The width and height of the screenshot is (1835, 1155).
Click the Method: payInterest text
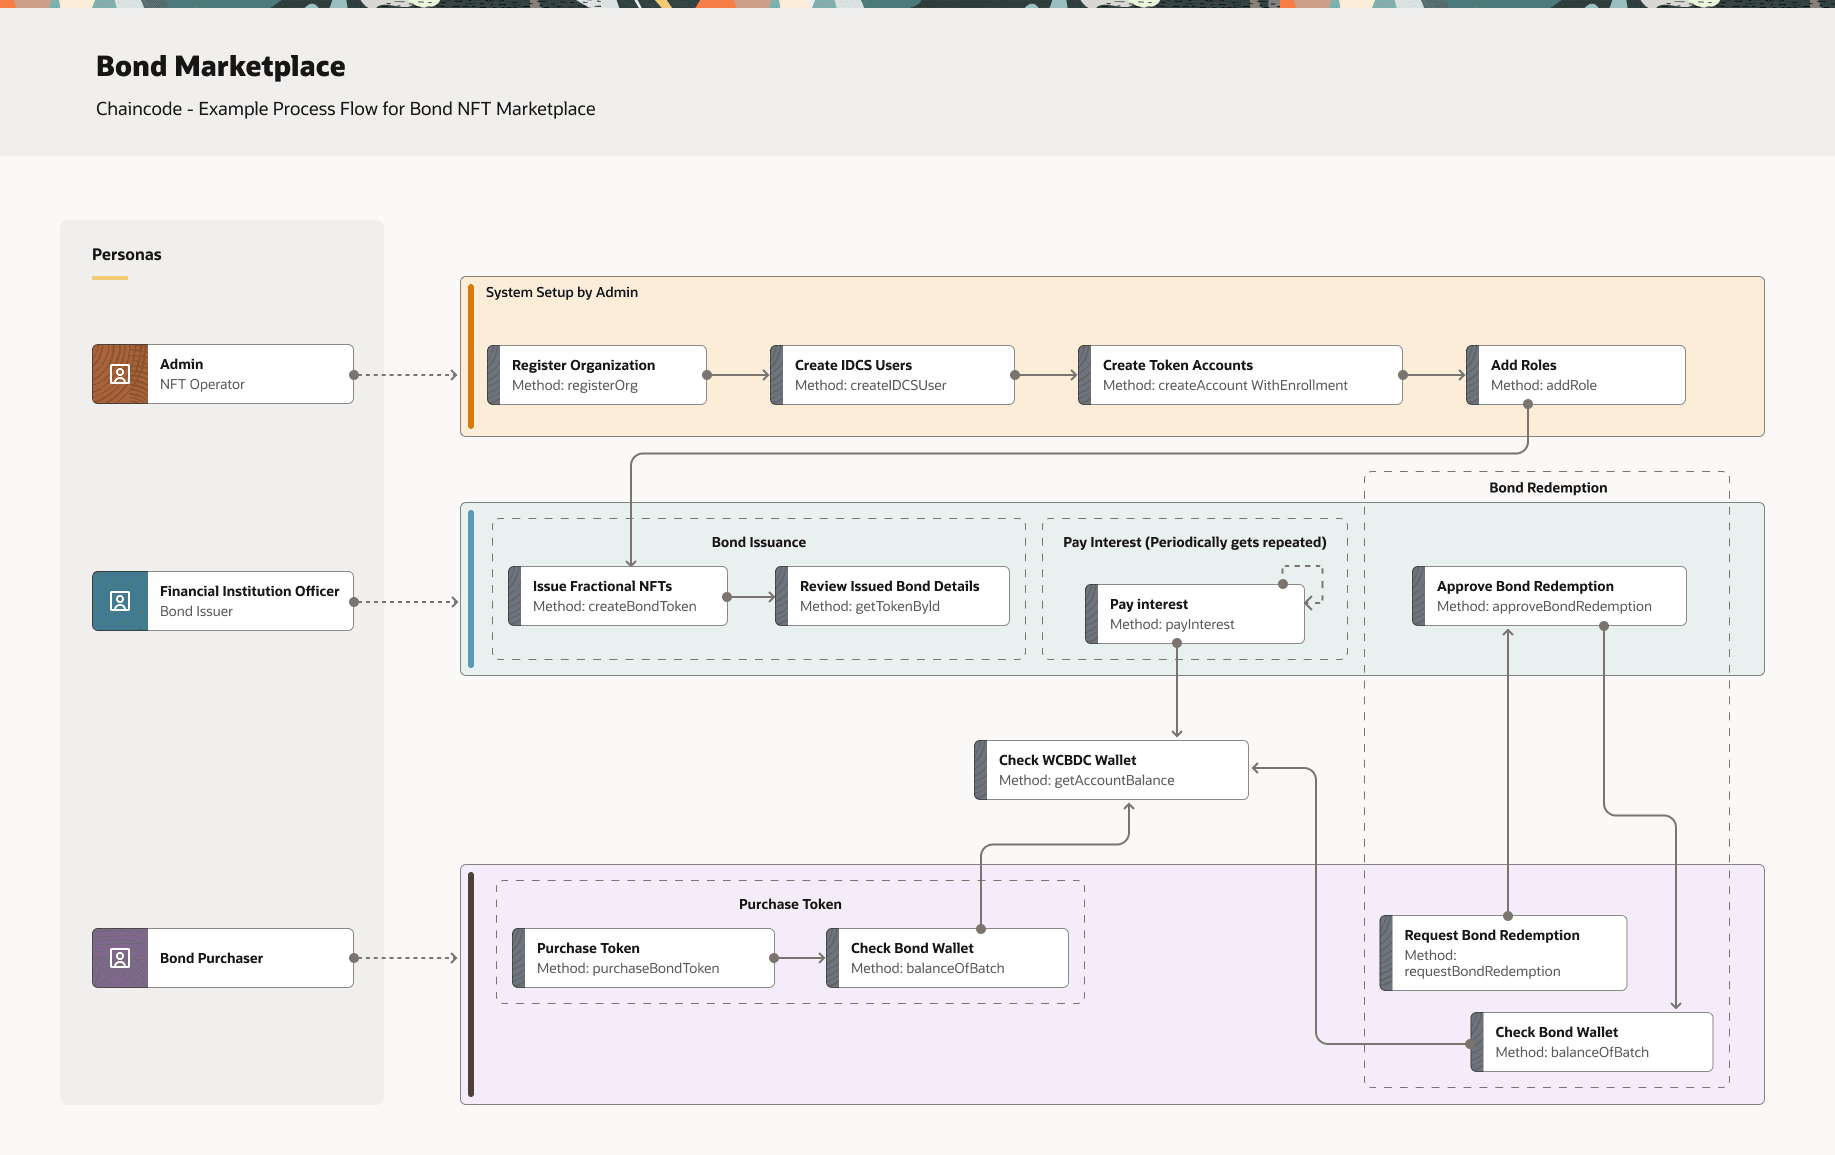pos(1172,624)
